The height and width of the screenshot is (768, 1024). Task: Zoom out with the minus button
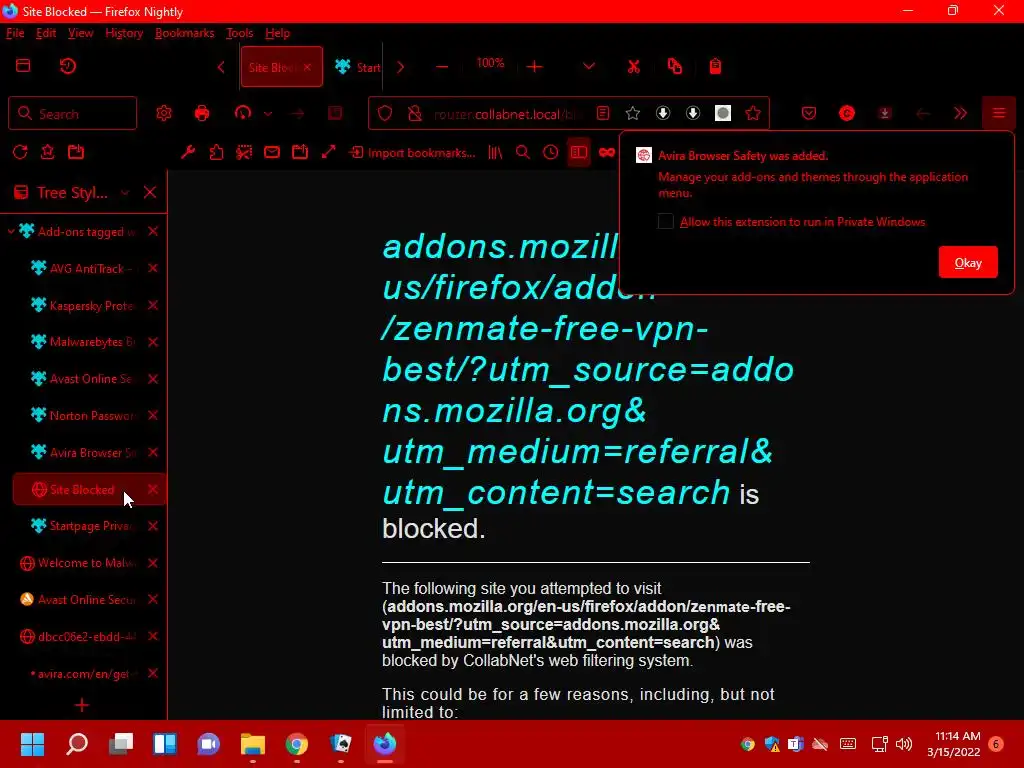[442, 67]
